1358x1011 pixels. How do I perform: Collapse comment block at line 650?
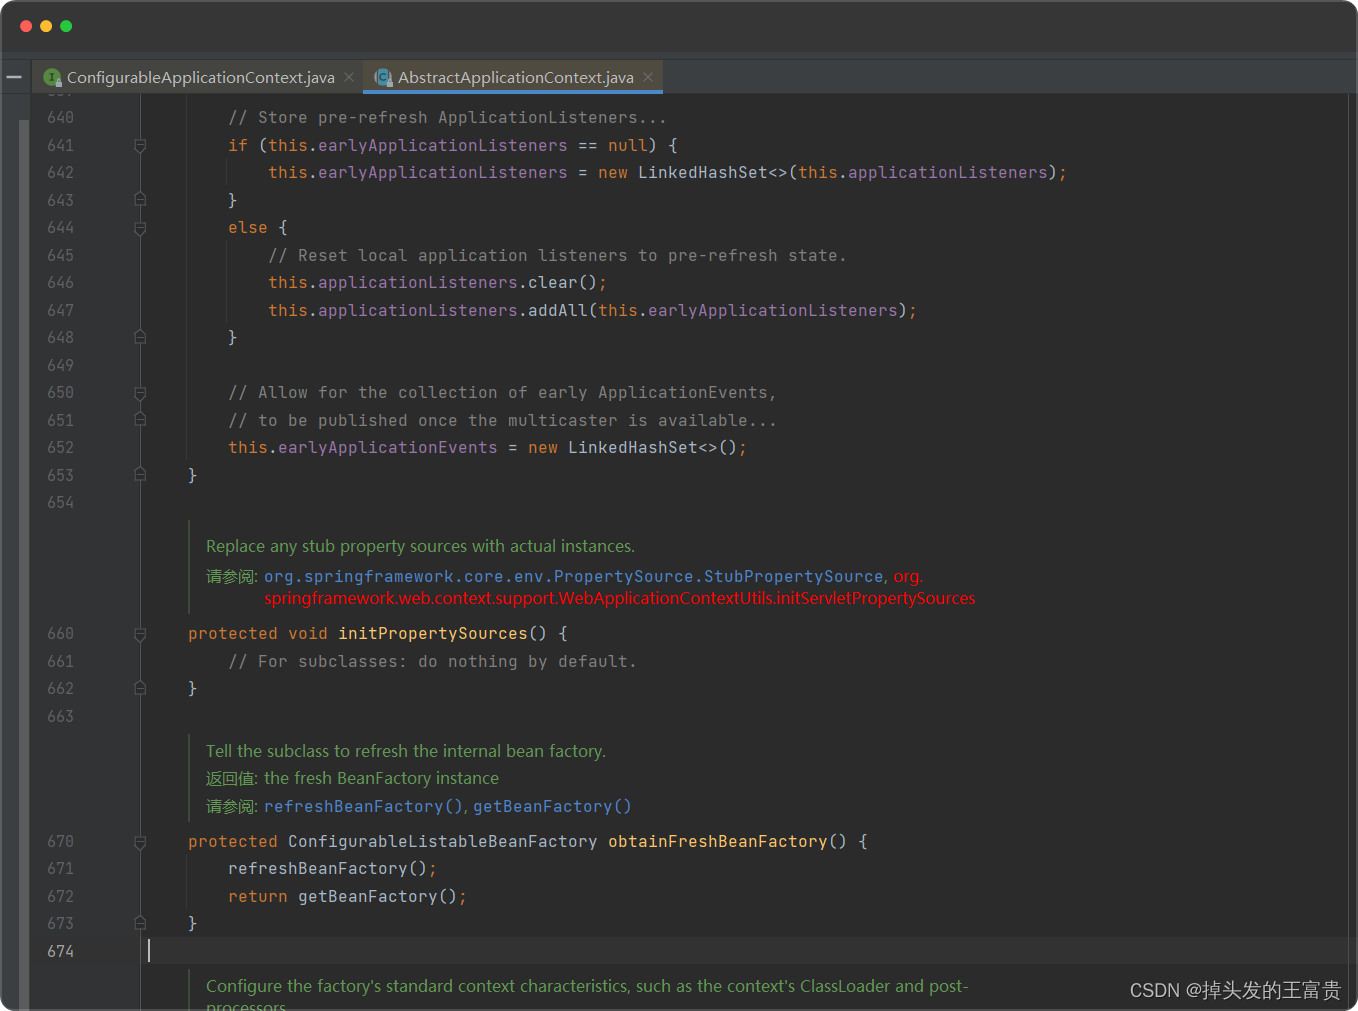click(140, 393)
